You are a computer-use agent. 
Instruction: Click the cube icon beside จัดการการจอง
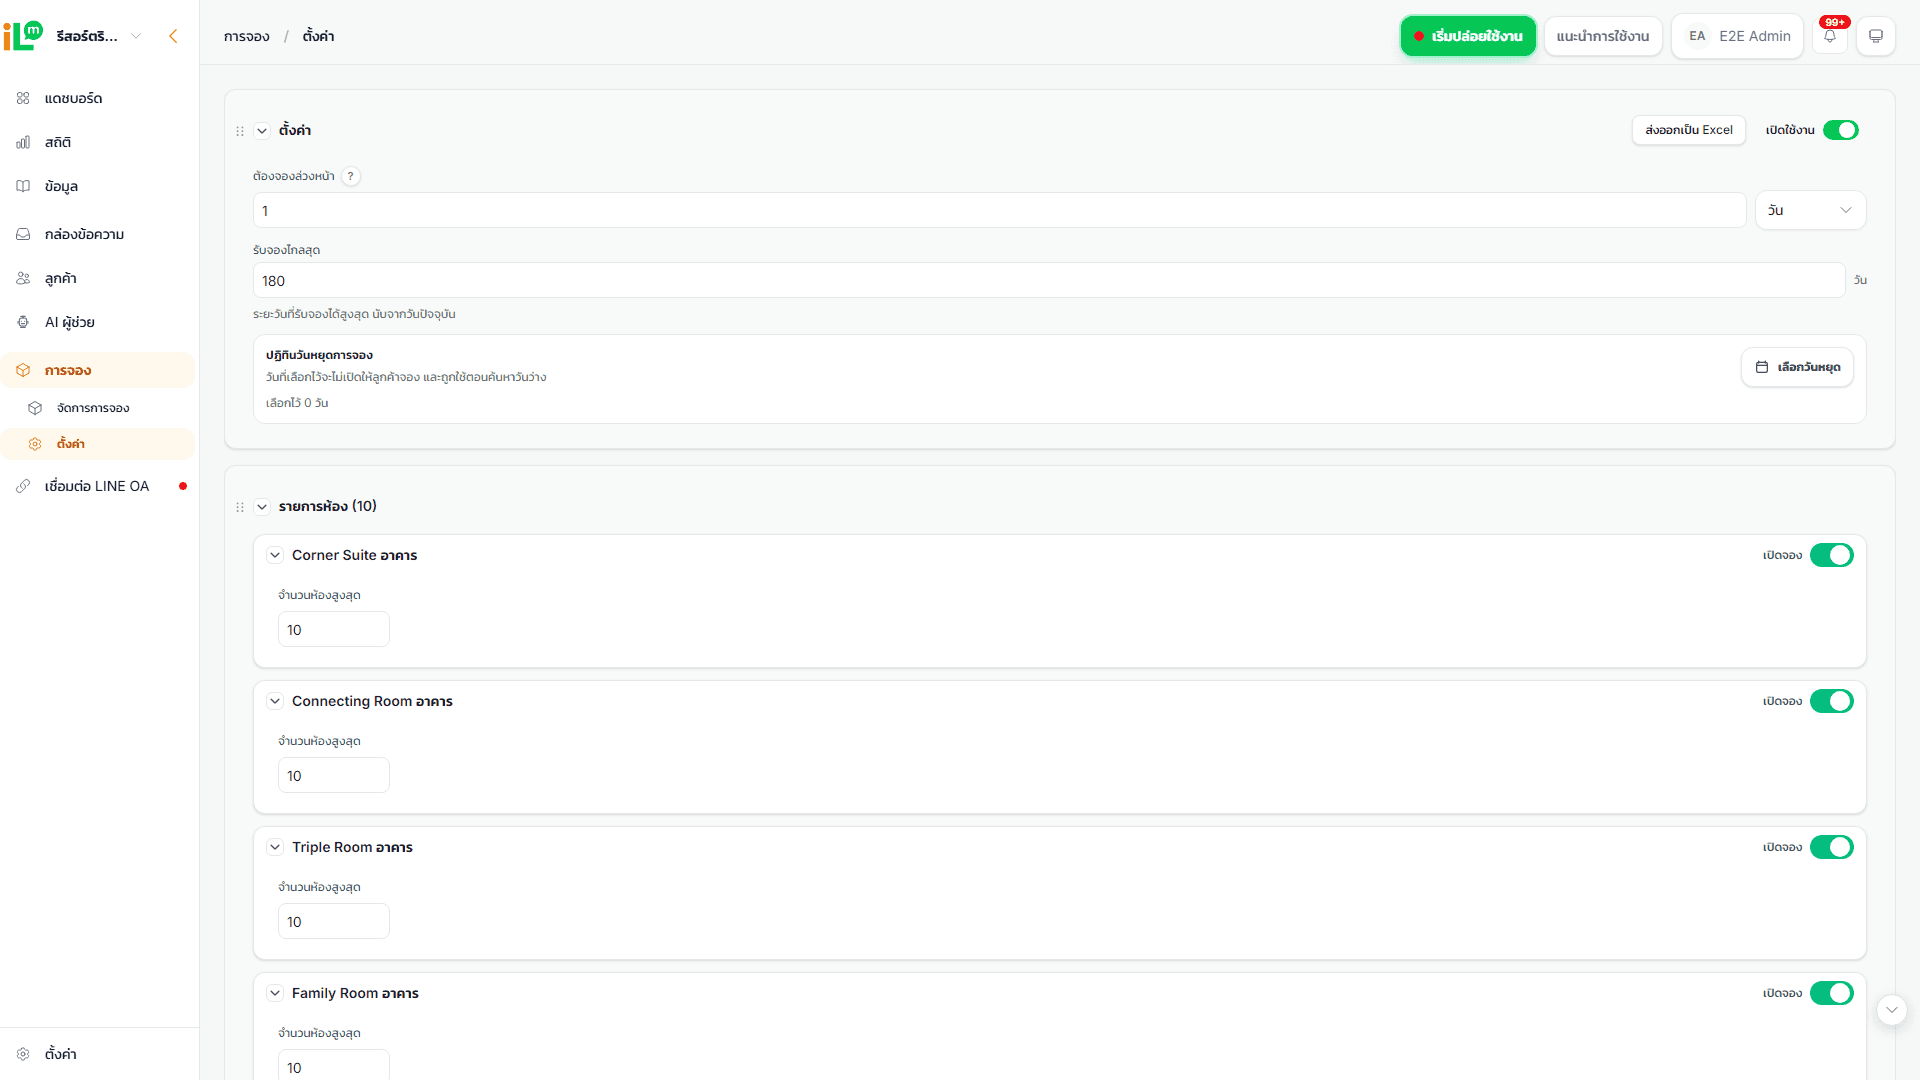click(35, 408)
